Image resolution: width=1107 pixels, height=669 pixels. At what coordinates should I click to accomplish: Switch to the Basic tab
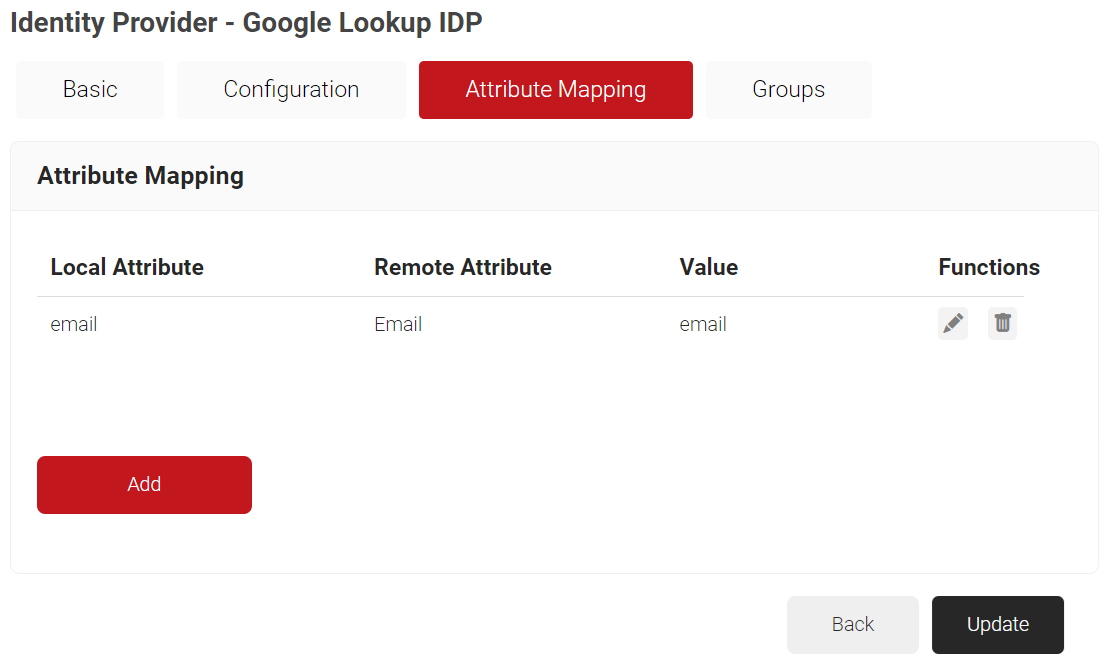click(x=90, y=90)
